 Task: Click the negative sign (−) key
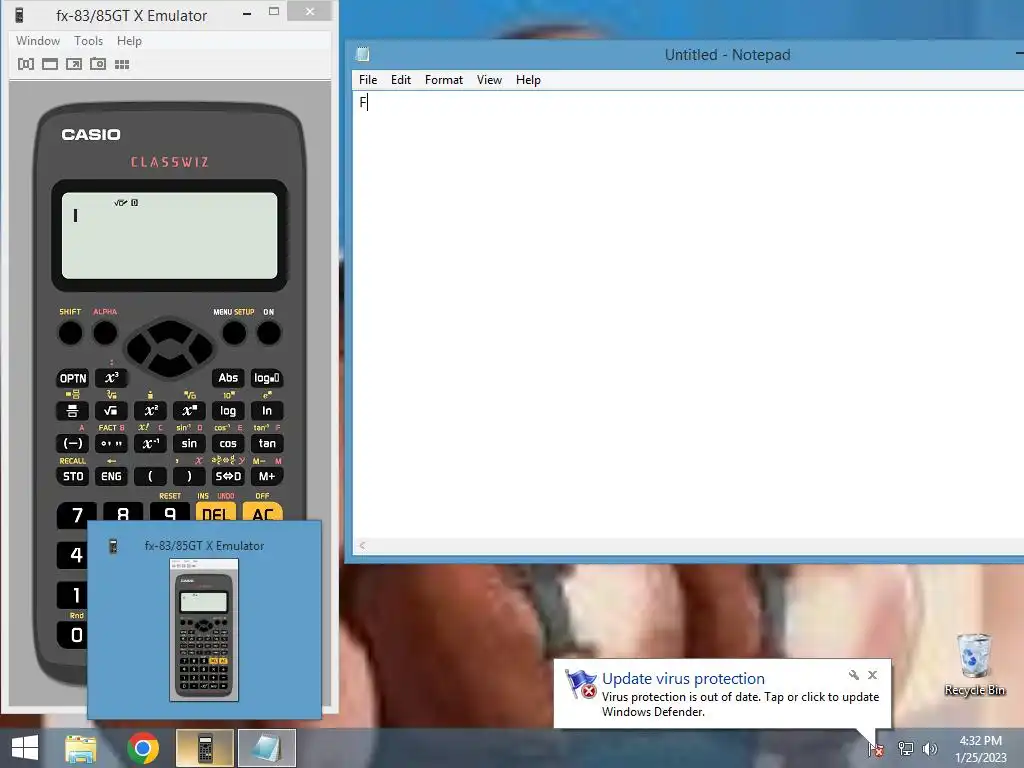[x=72, y=443]
